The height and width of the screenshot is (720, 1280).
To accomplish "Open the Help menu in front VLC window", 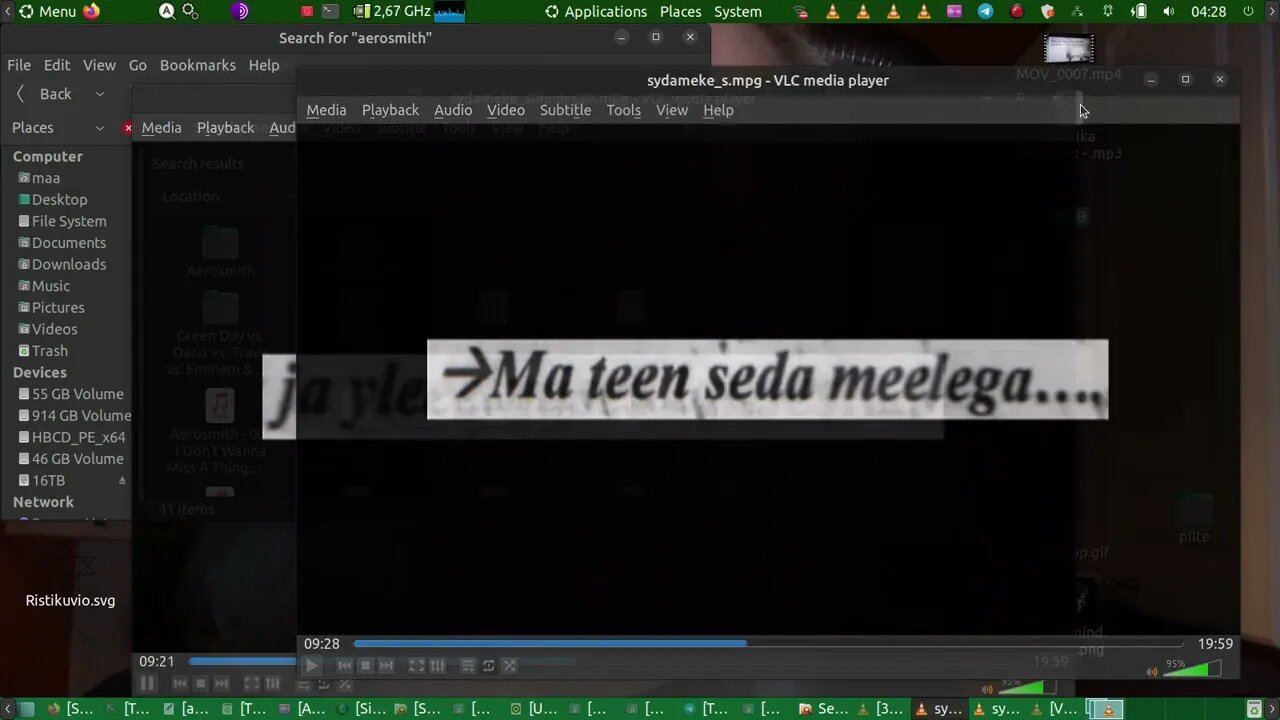I will coord(718,110).
